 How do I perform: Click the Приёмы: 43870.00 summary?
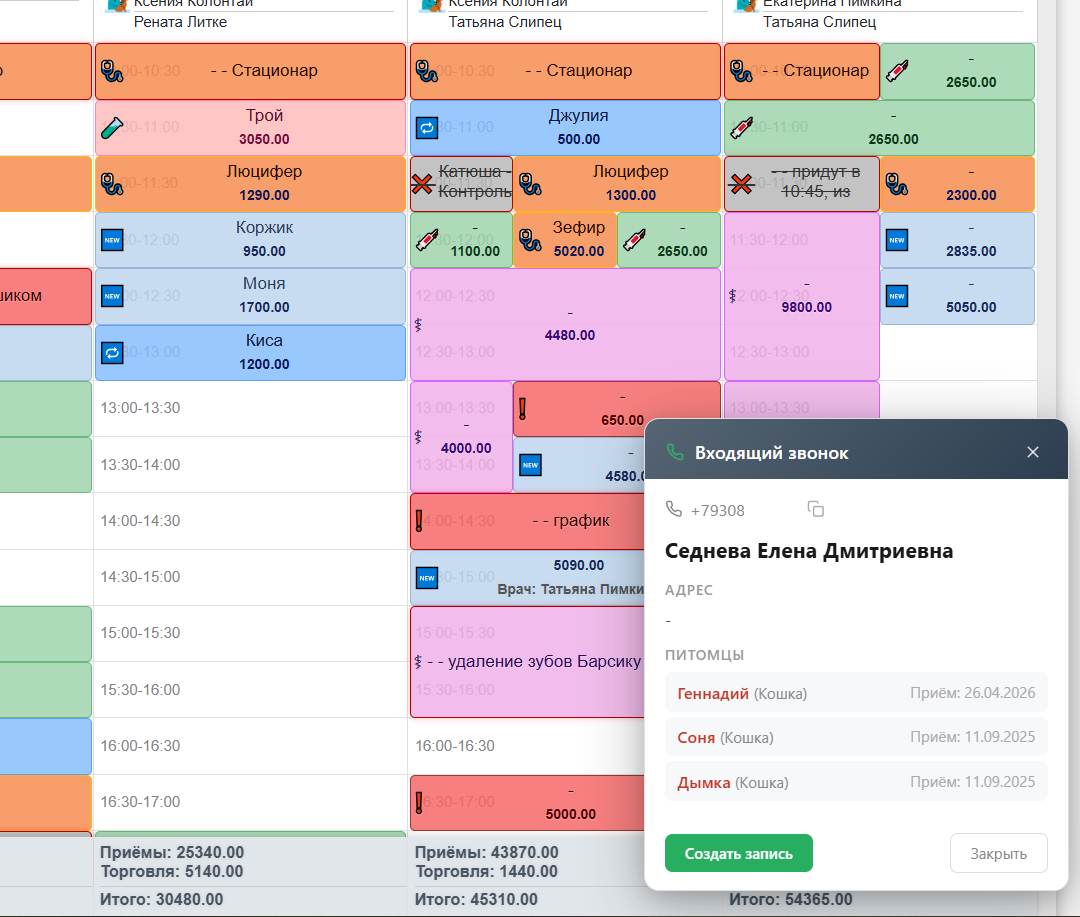click(x=486, y=852)
